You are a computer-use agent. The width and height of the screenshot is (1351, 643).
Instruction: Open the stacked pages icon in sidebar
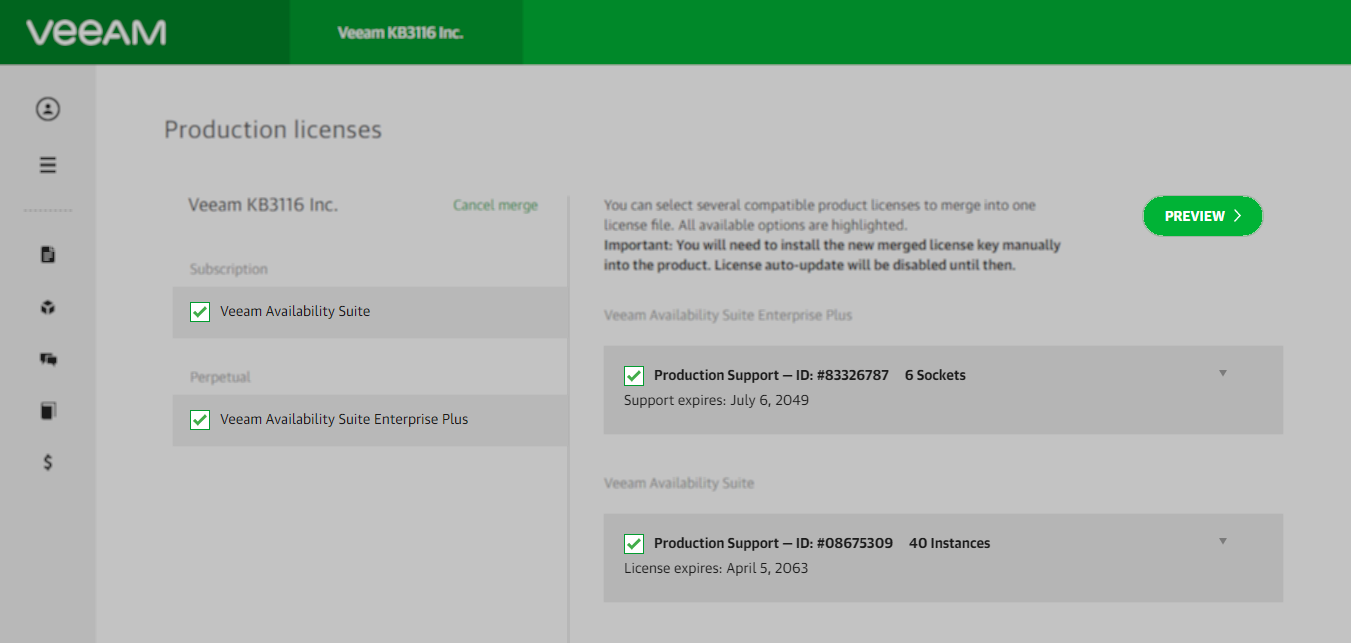pyautogui.click(x=48, y=411)
